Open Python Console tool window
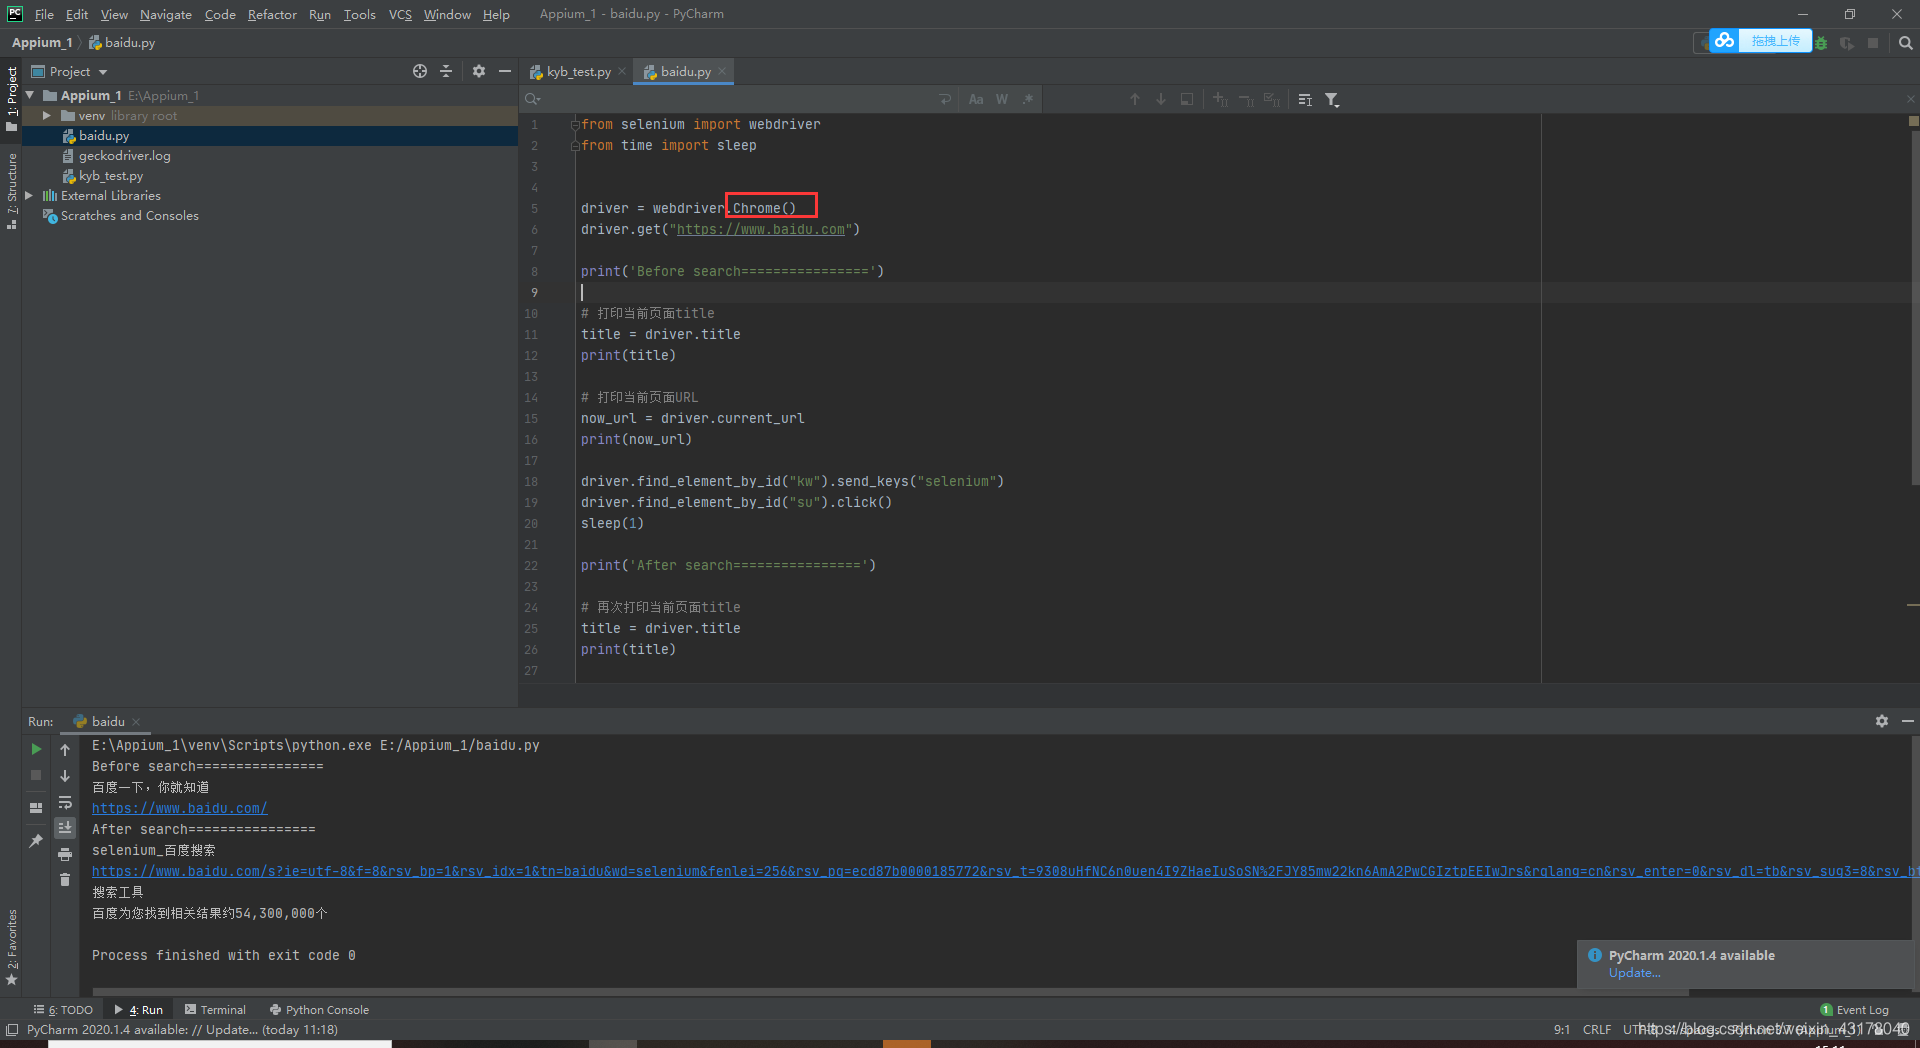Screen dimensions: 1920x1048 click(319, 1010)
